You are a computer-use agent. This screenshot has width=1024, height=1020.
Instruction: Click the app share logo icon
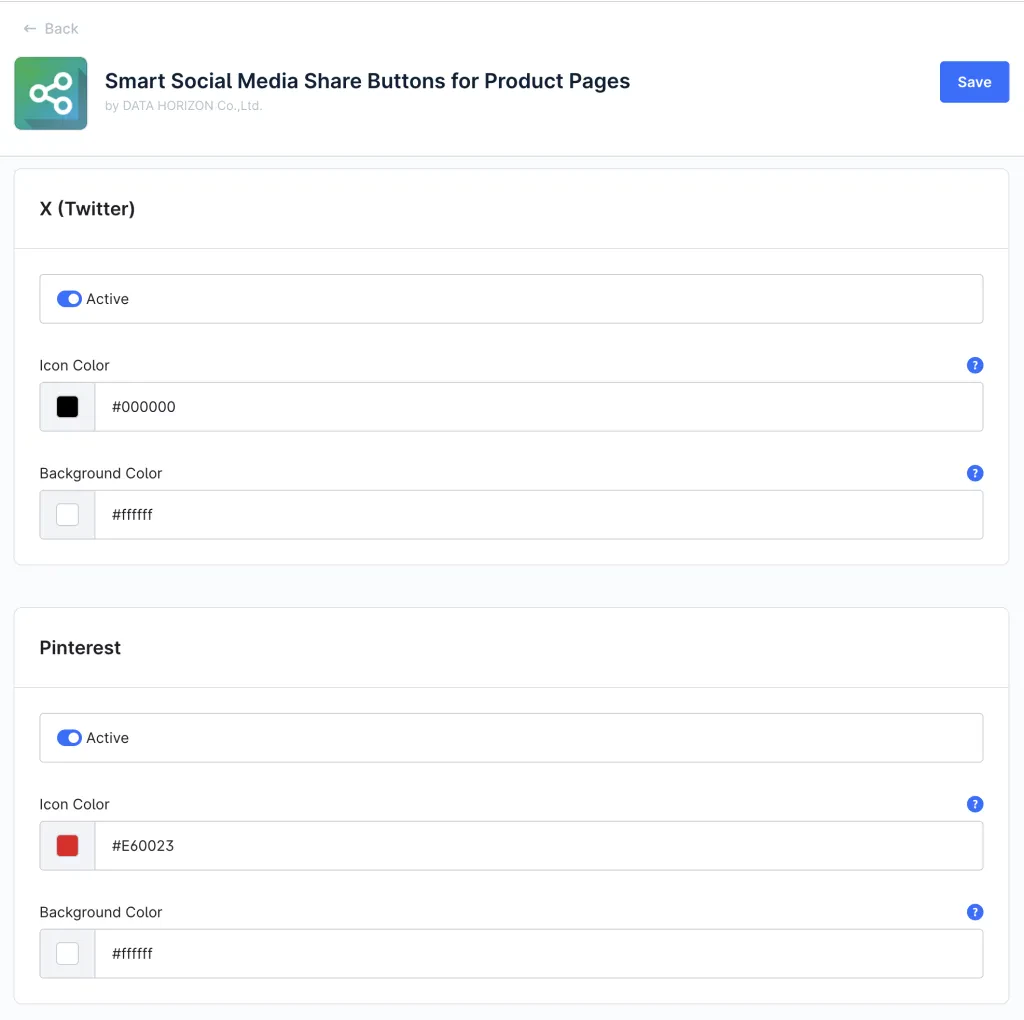pyautogui.click(x=51, y=93)
